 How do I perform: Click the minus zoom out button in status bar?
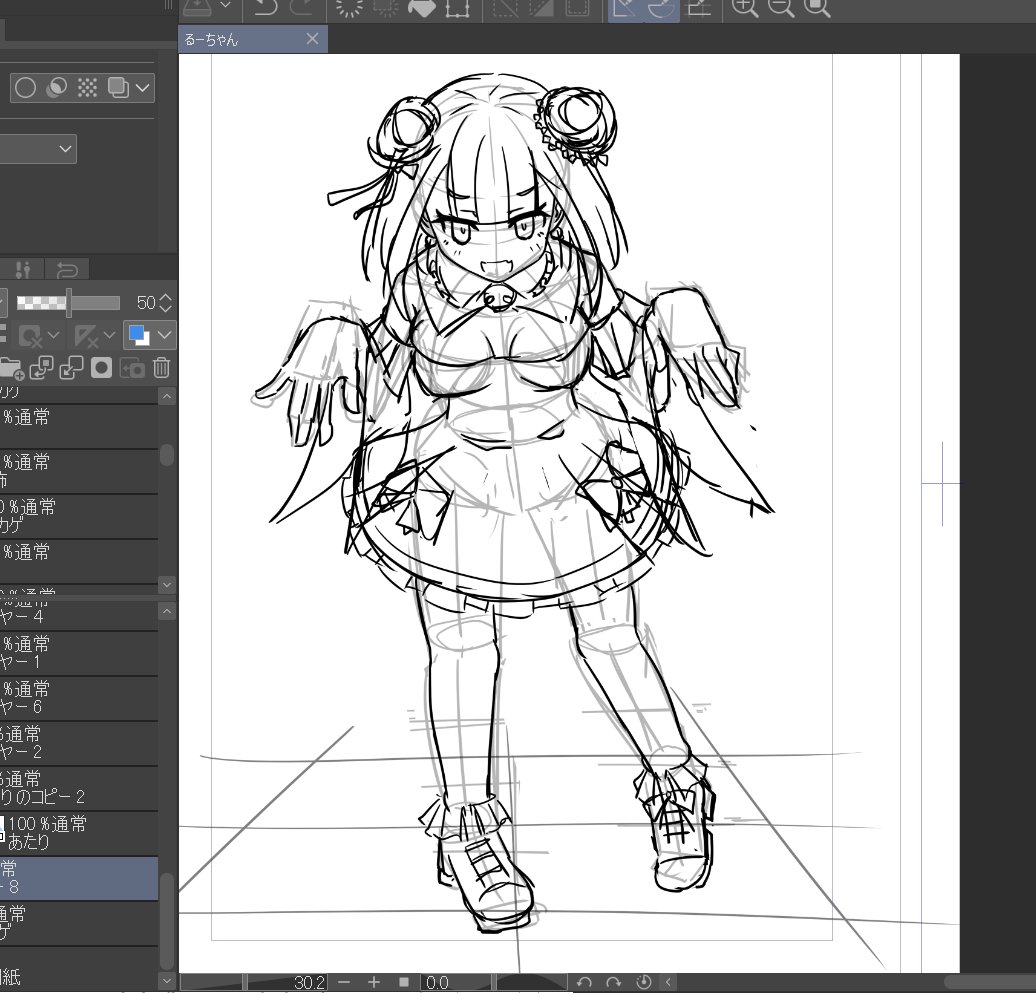344,982
